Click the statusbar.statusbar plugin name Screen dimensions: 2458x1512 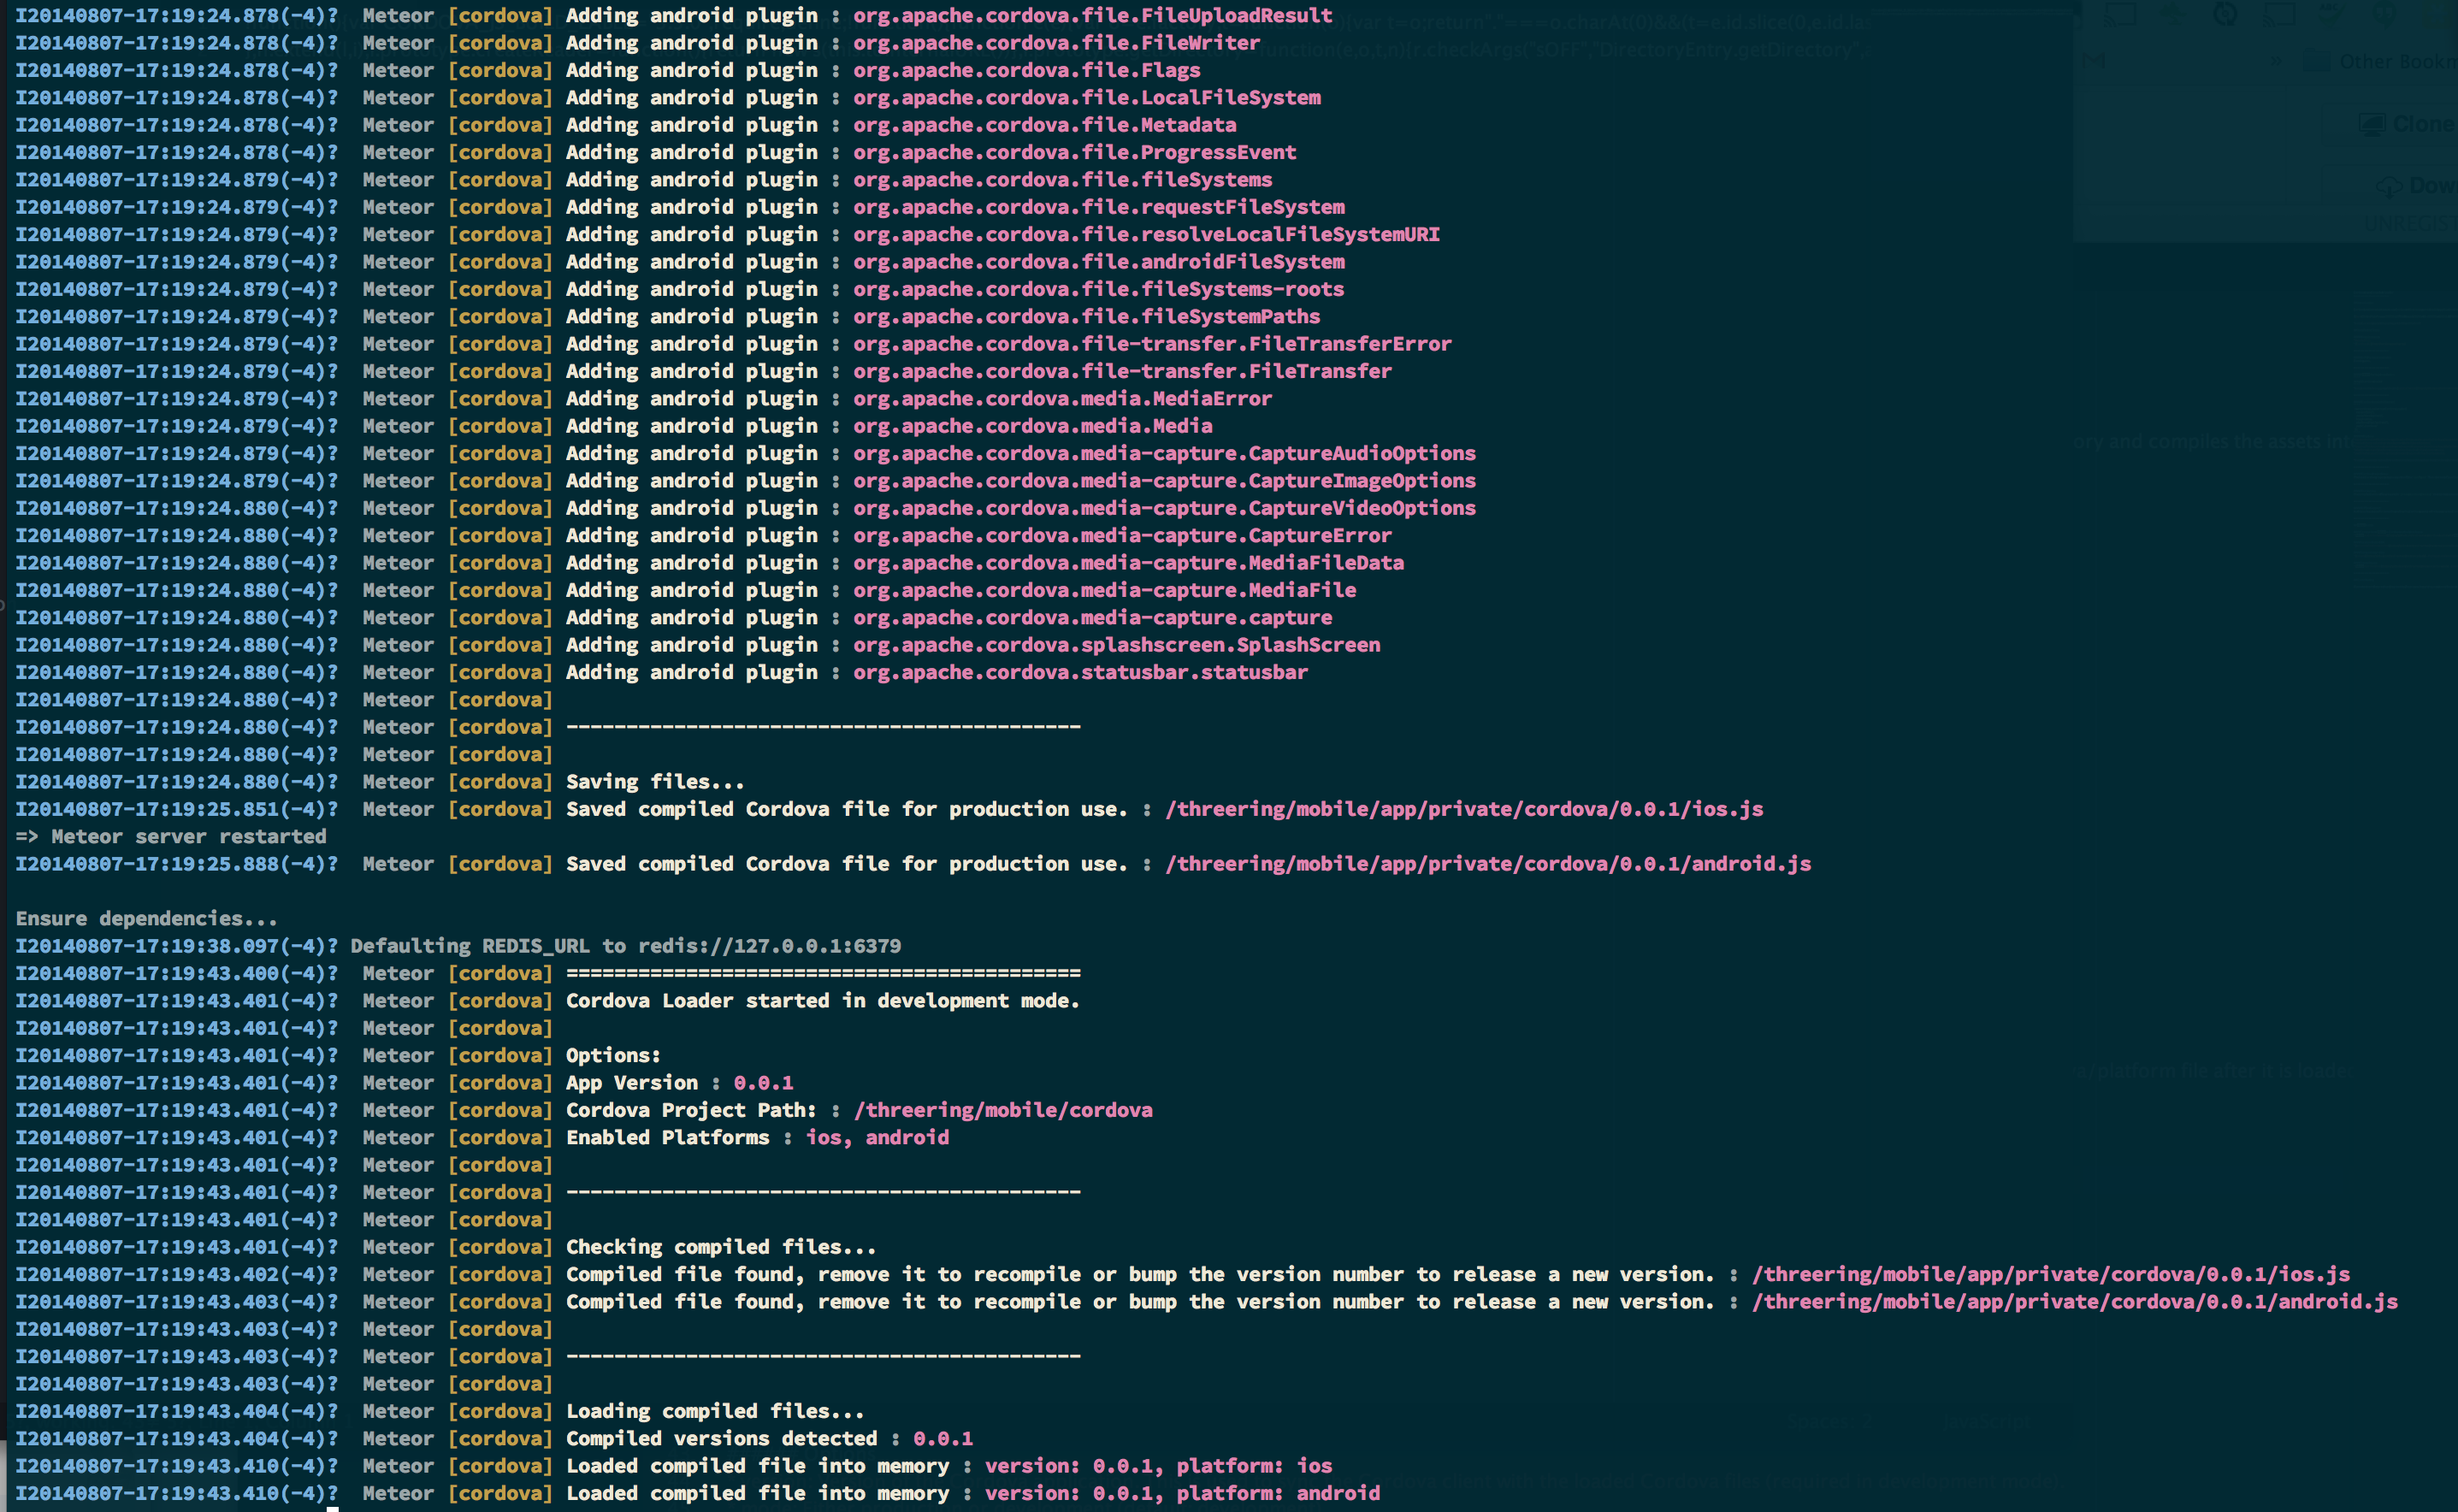[x=1080, y=673]
